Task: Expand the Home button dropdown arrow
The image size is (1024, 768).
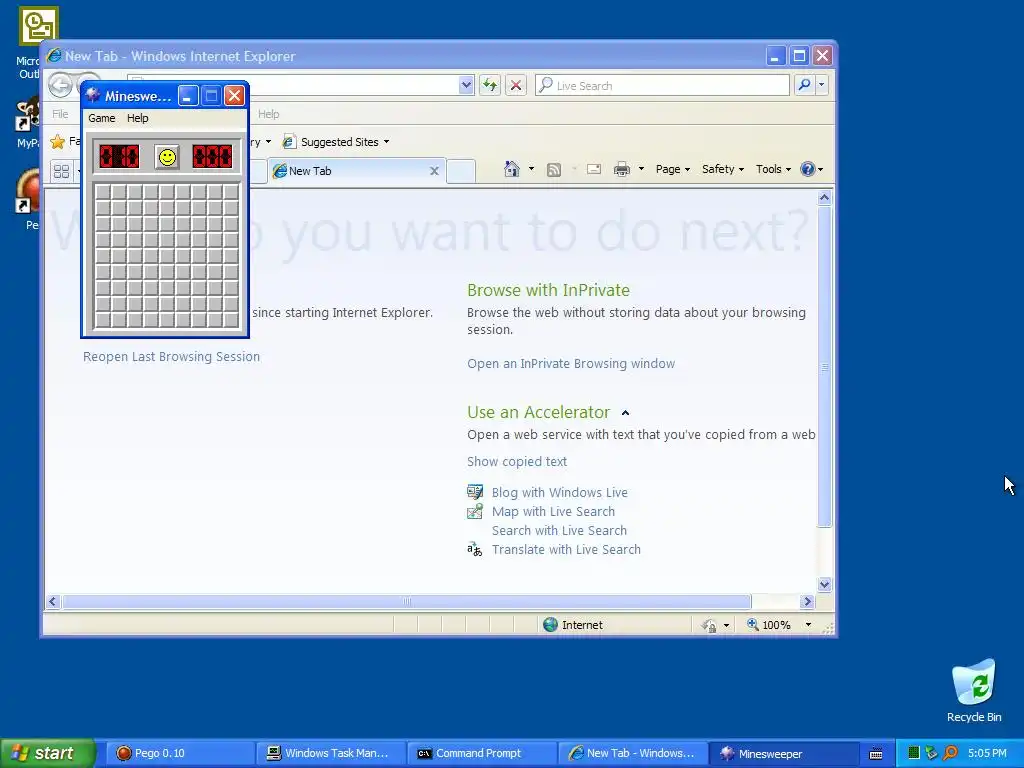Action: (531, 169)
